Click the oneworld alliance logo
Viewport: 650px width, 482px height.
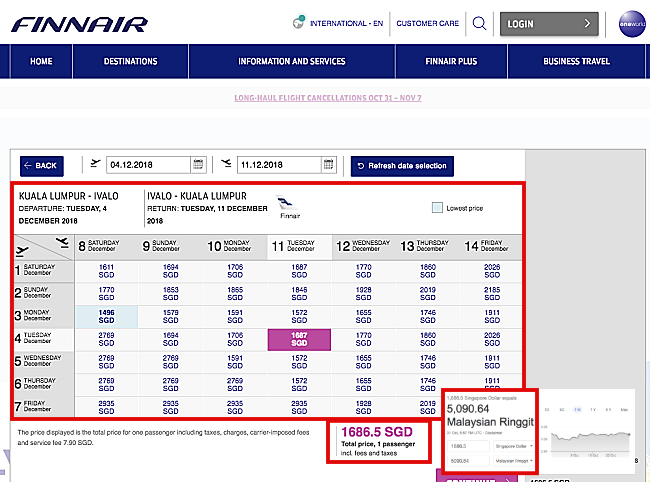click(x=632, y=24)
